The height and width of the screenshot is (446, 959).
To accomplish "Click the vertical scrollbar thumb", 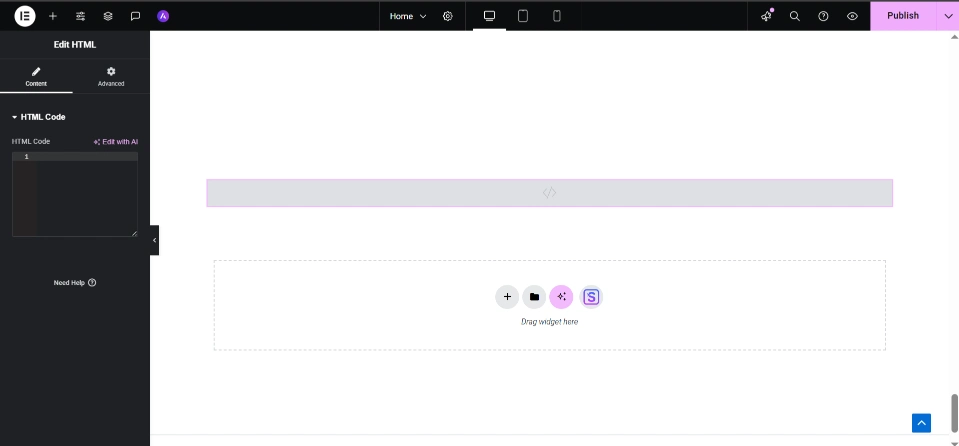I will click(x=954, y=413).
